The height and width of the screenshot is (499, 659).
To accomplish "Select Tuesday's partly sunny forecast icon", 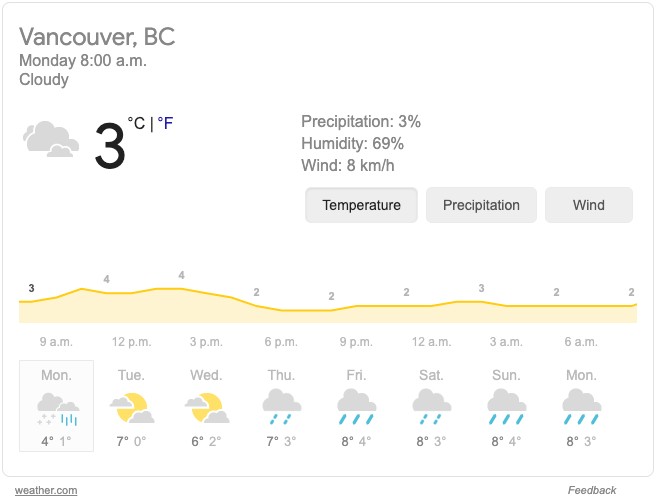I will tap(132, 408).
